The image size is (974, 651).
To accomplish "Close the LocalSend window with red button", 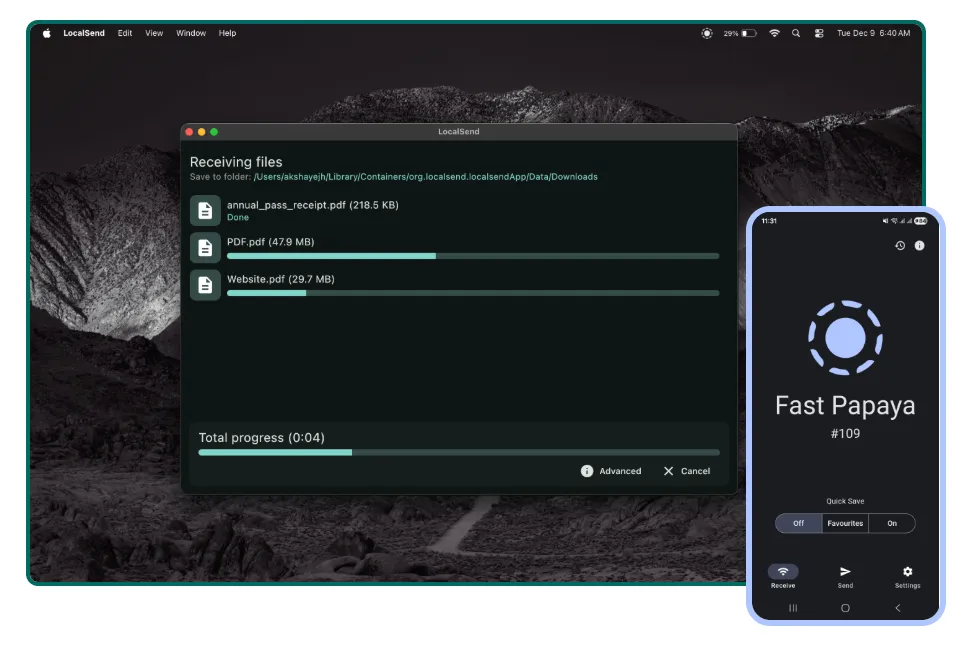I will [x=189, y=132].
